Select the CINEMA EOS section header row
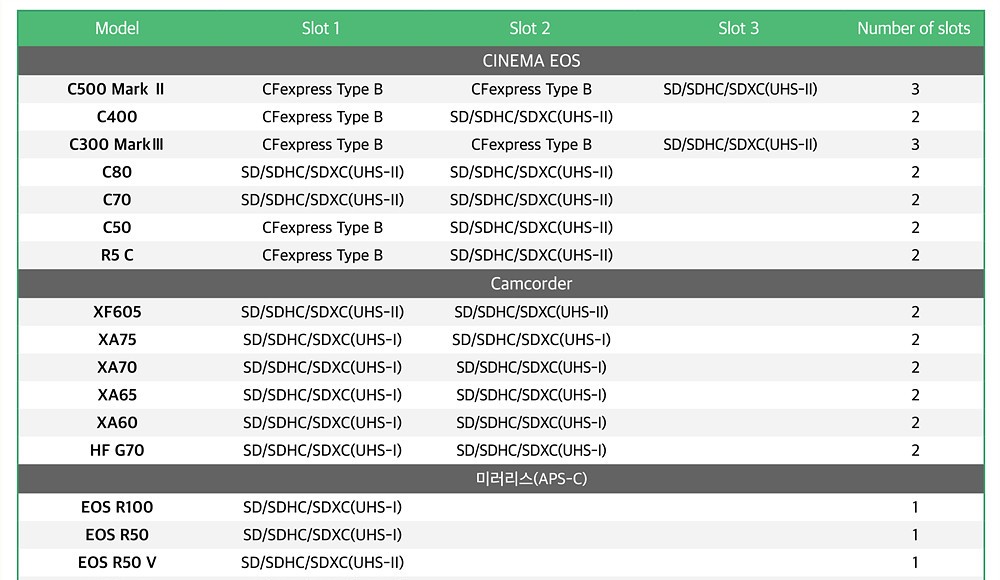1000x580 pixels. [x=530, y=61]
